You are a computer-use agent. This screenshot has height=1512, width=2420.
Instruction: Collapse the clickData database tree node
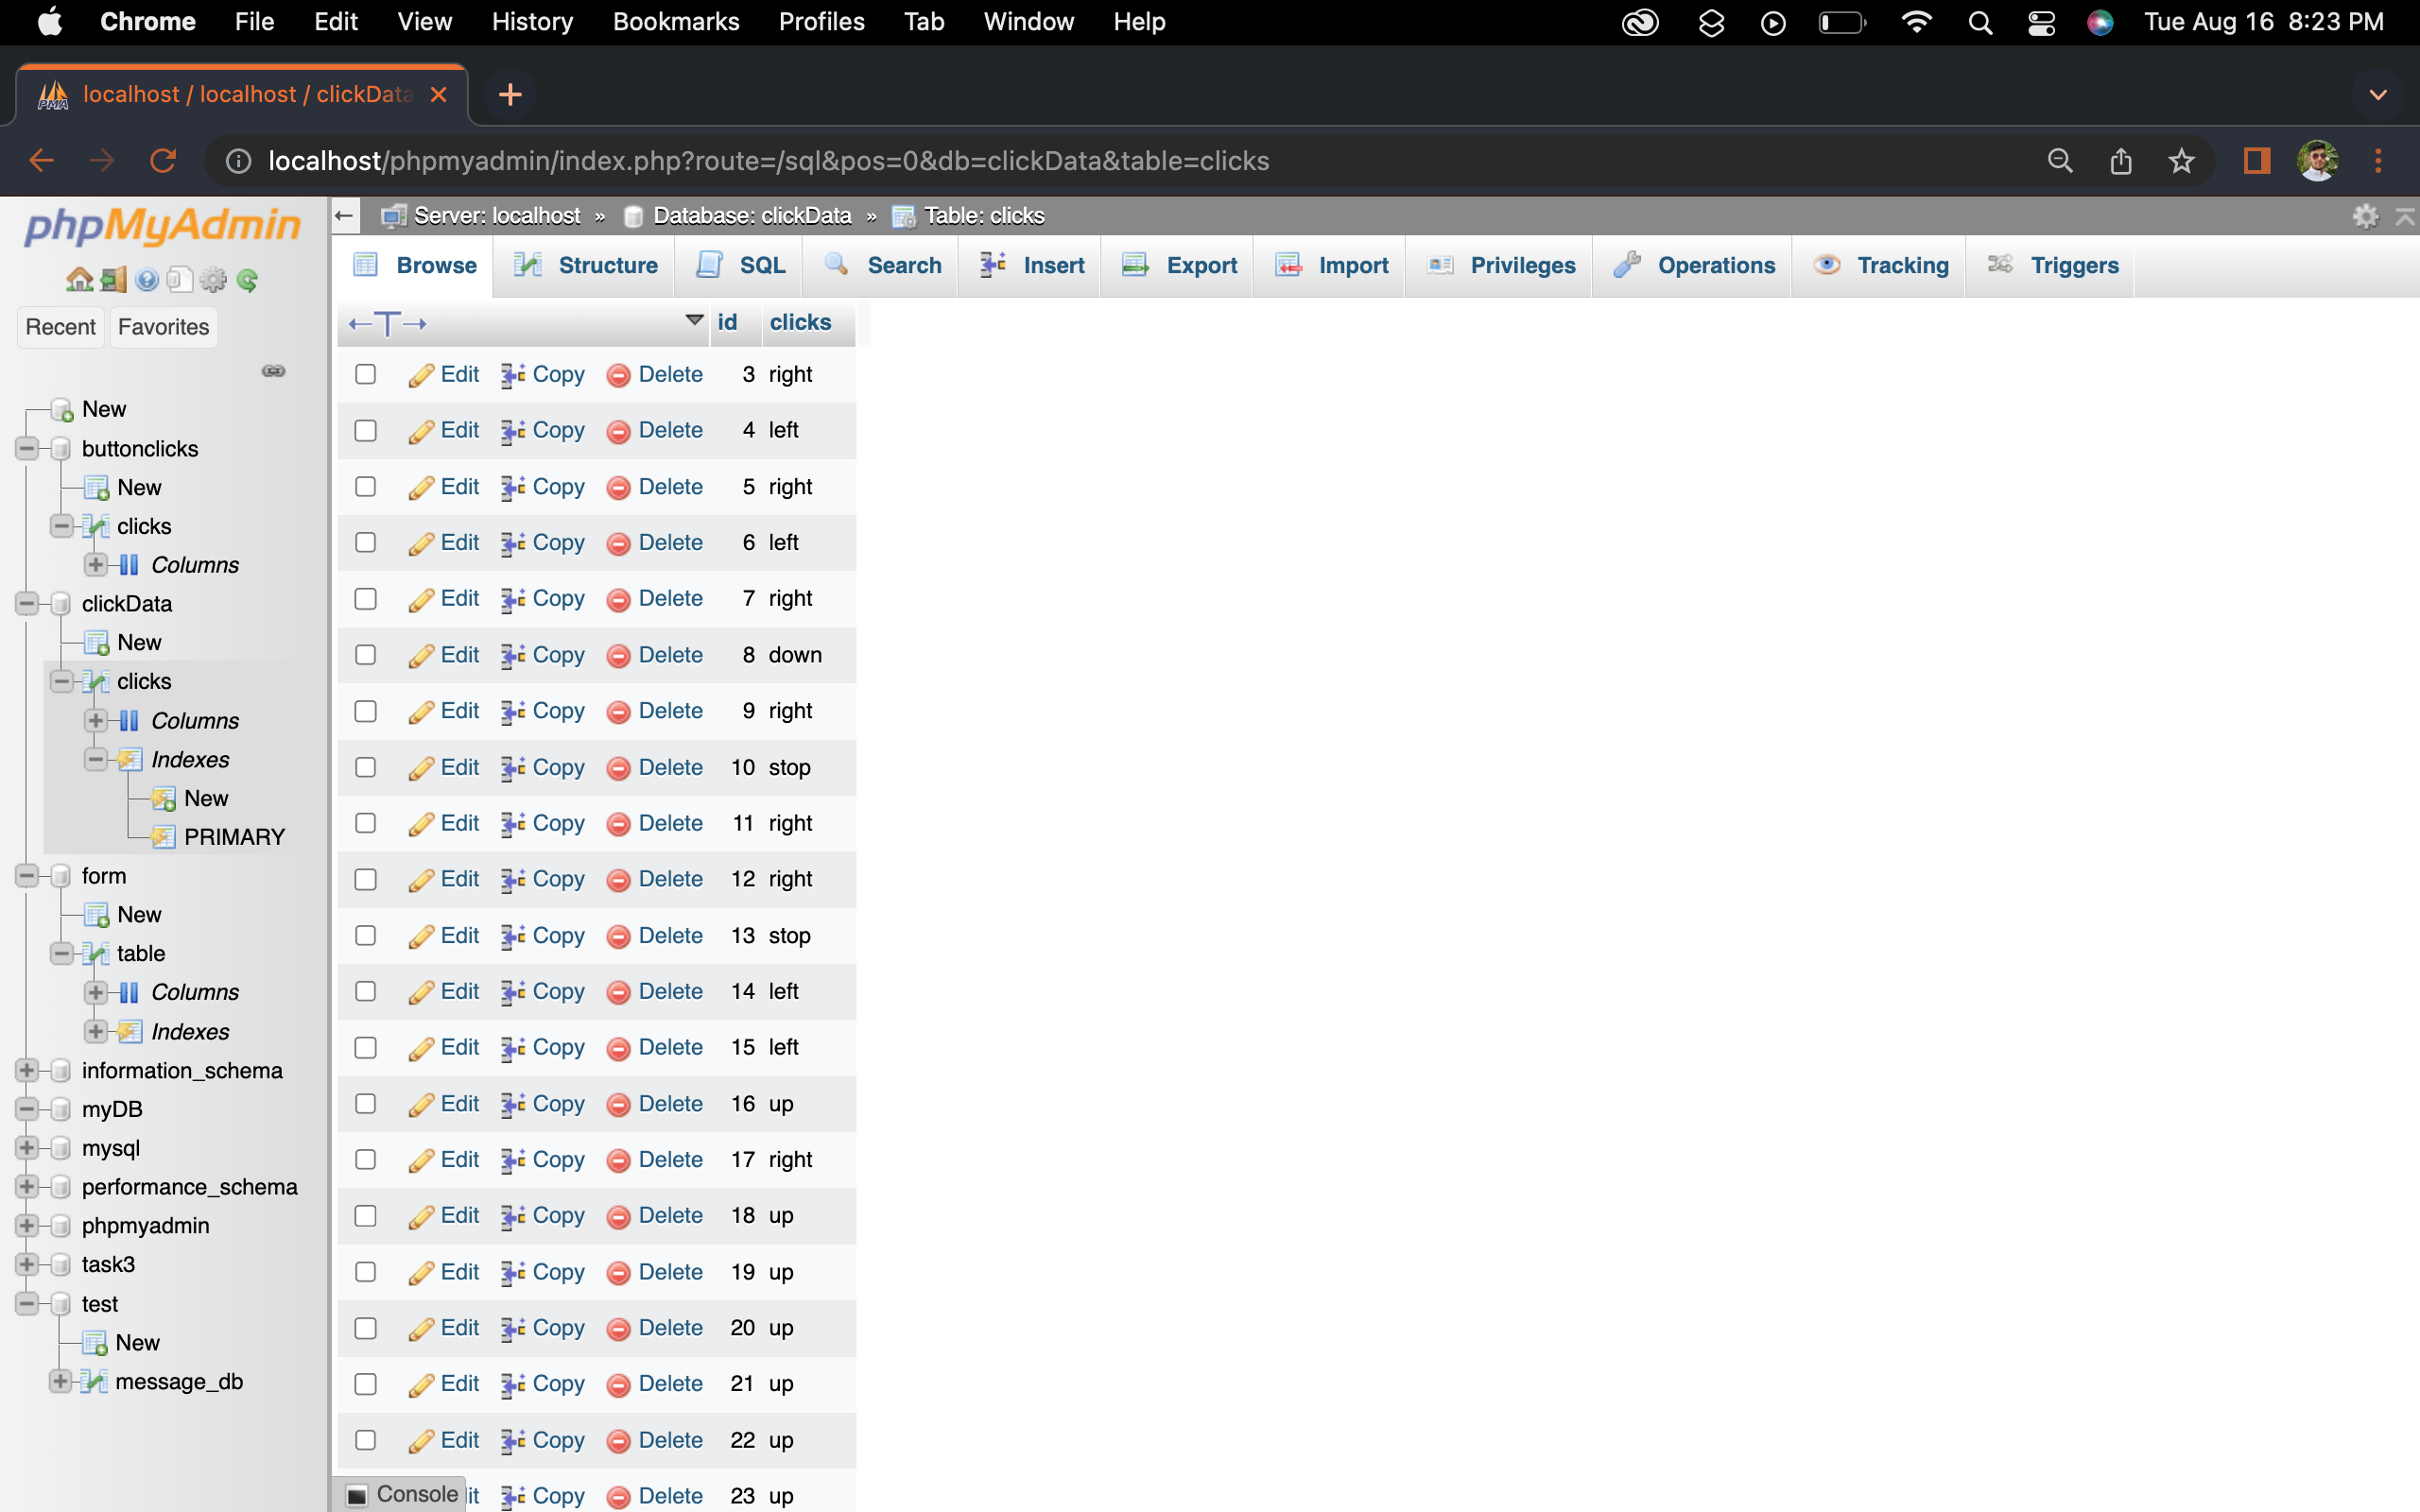(x=27, y=603)
